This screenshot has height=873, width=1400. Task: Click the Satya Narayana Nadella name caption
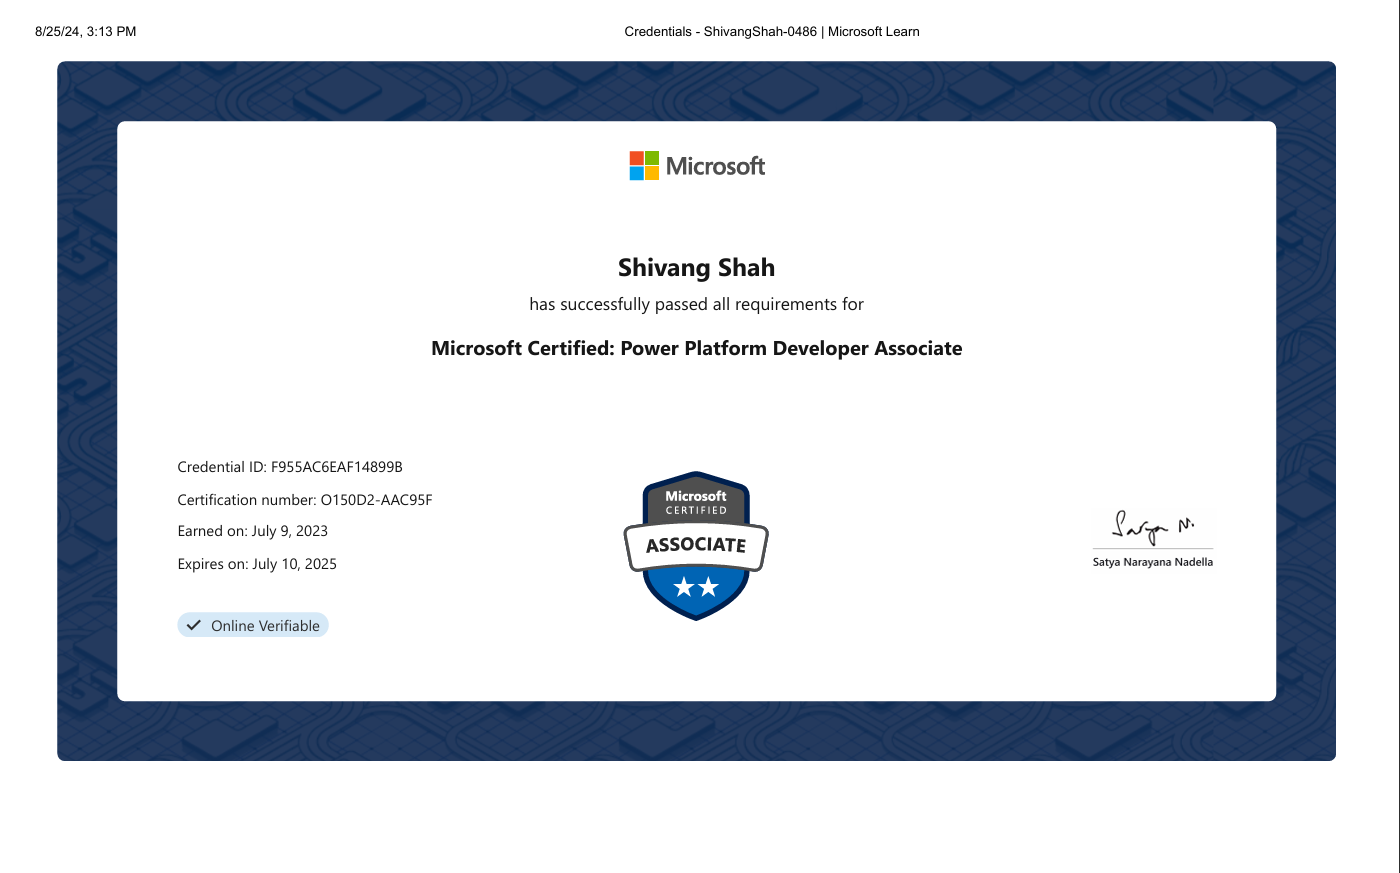(x=1153, y=562)
